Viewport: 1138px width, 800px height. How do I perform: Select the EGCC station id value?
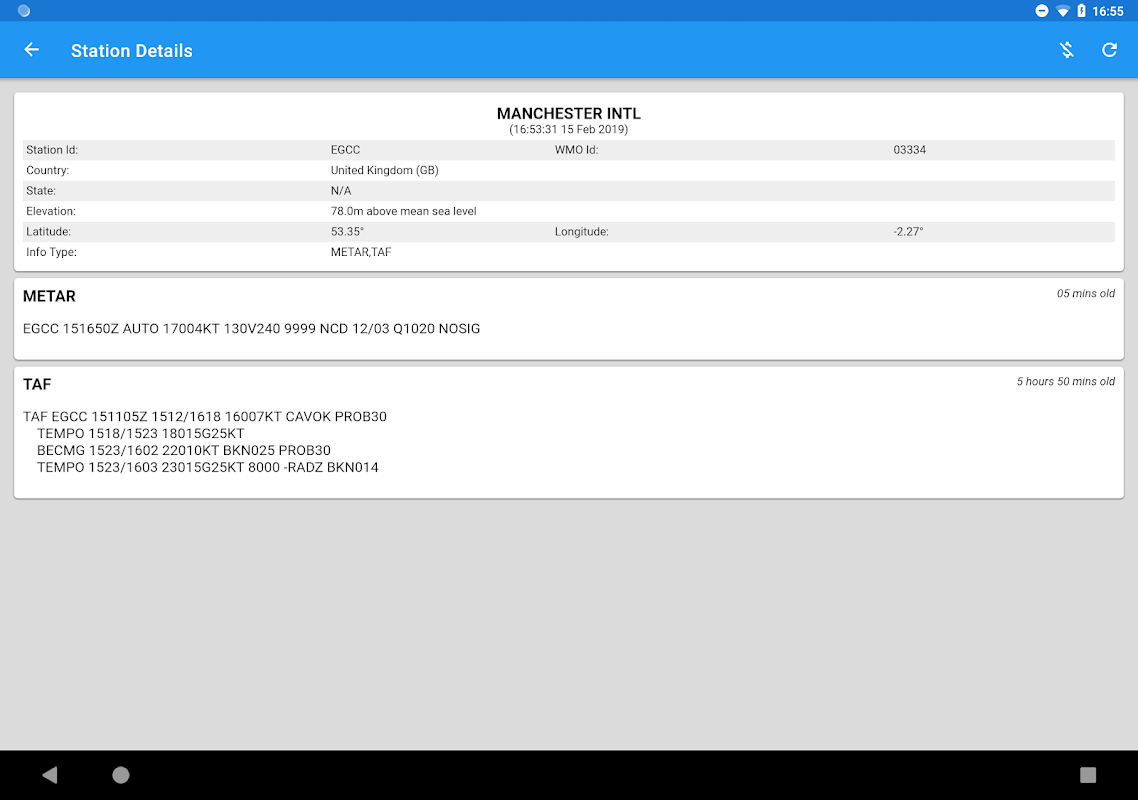pos(345,150)
